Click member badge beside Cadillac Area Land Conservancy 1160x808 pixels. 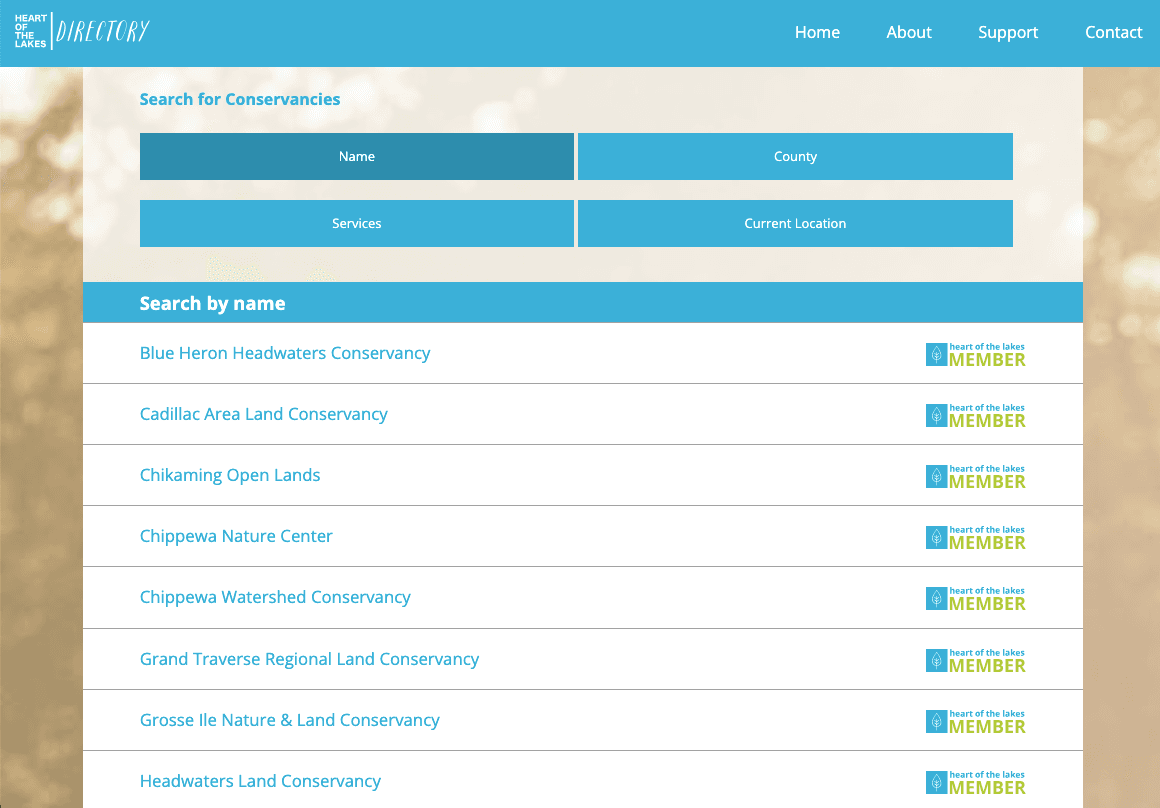coord(975,415)
